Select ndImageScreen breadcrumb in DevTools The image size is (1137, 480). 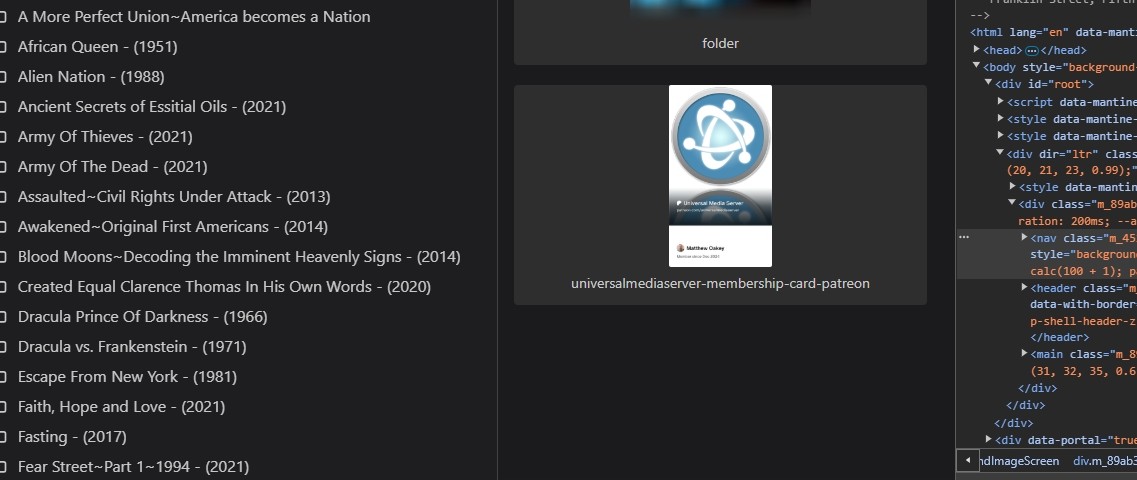click(1018, 461)
